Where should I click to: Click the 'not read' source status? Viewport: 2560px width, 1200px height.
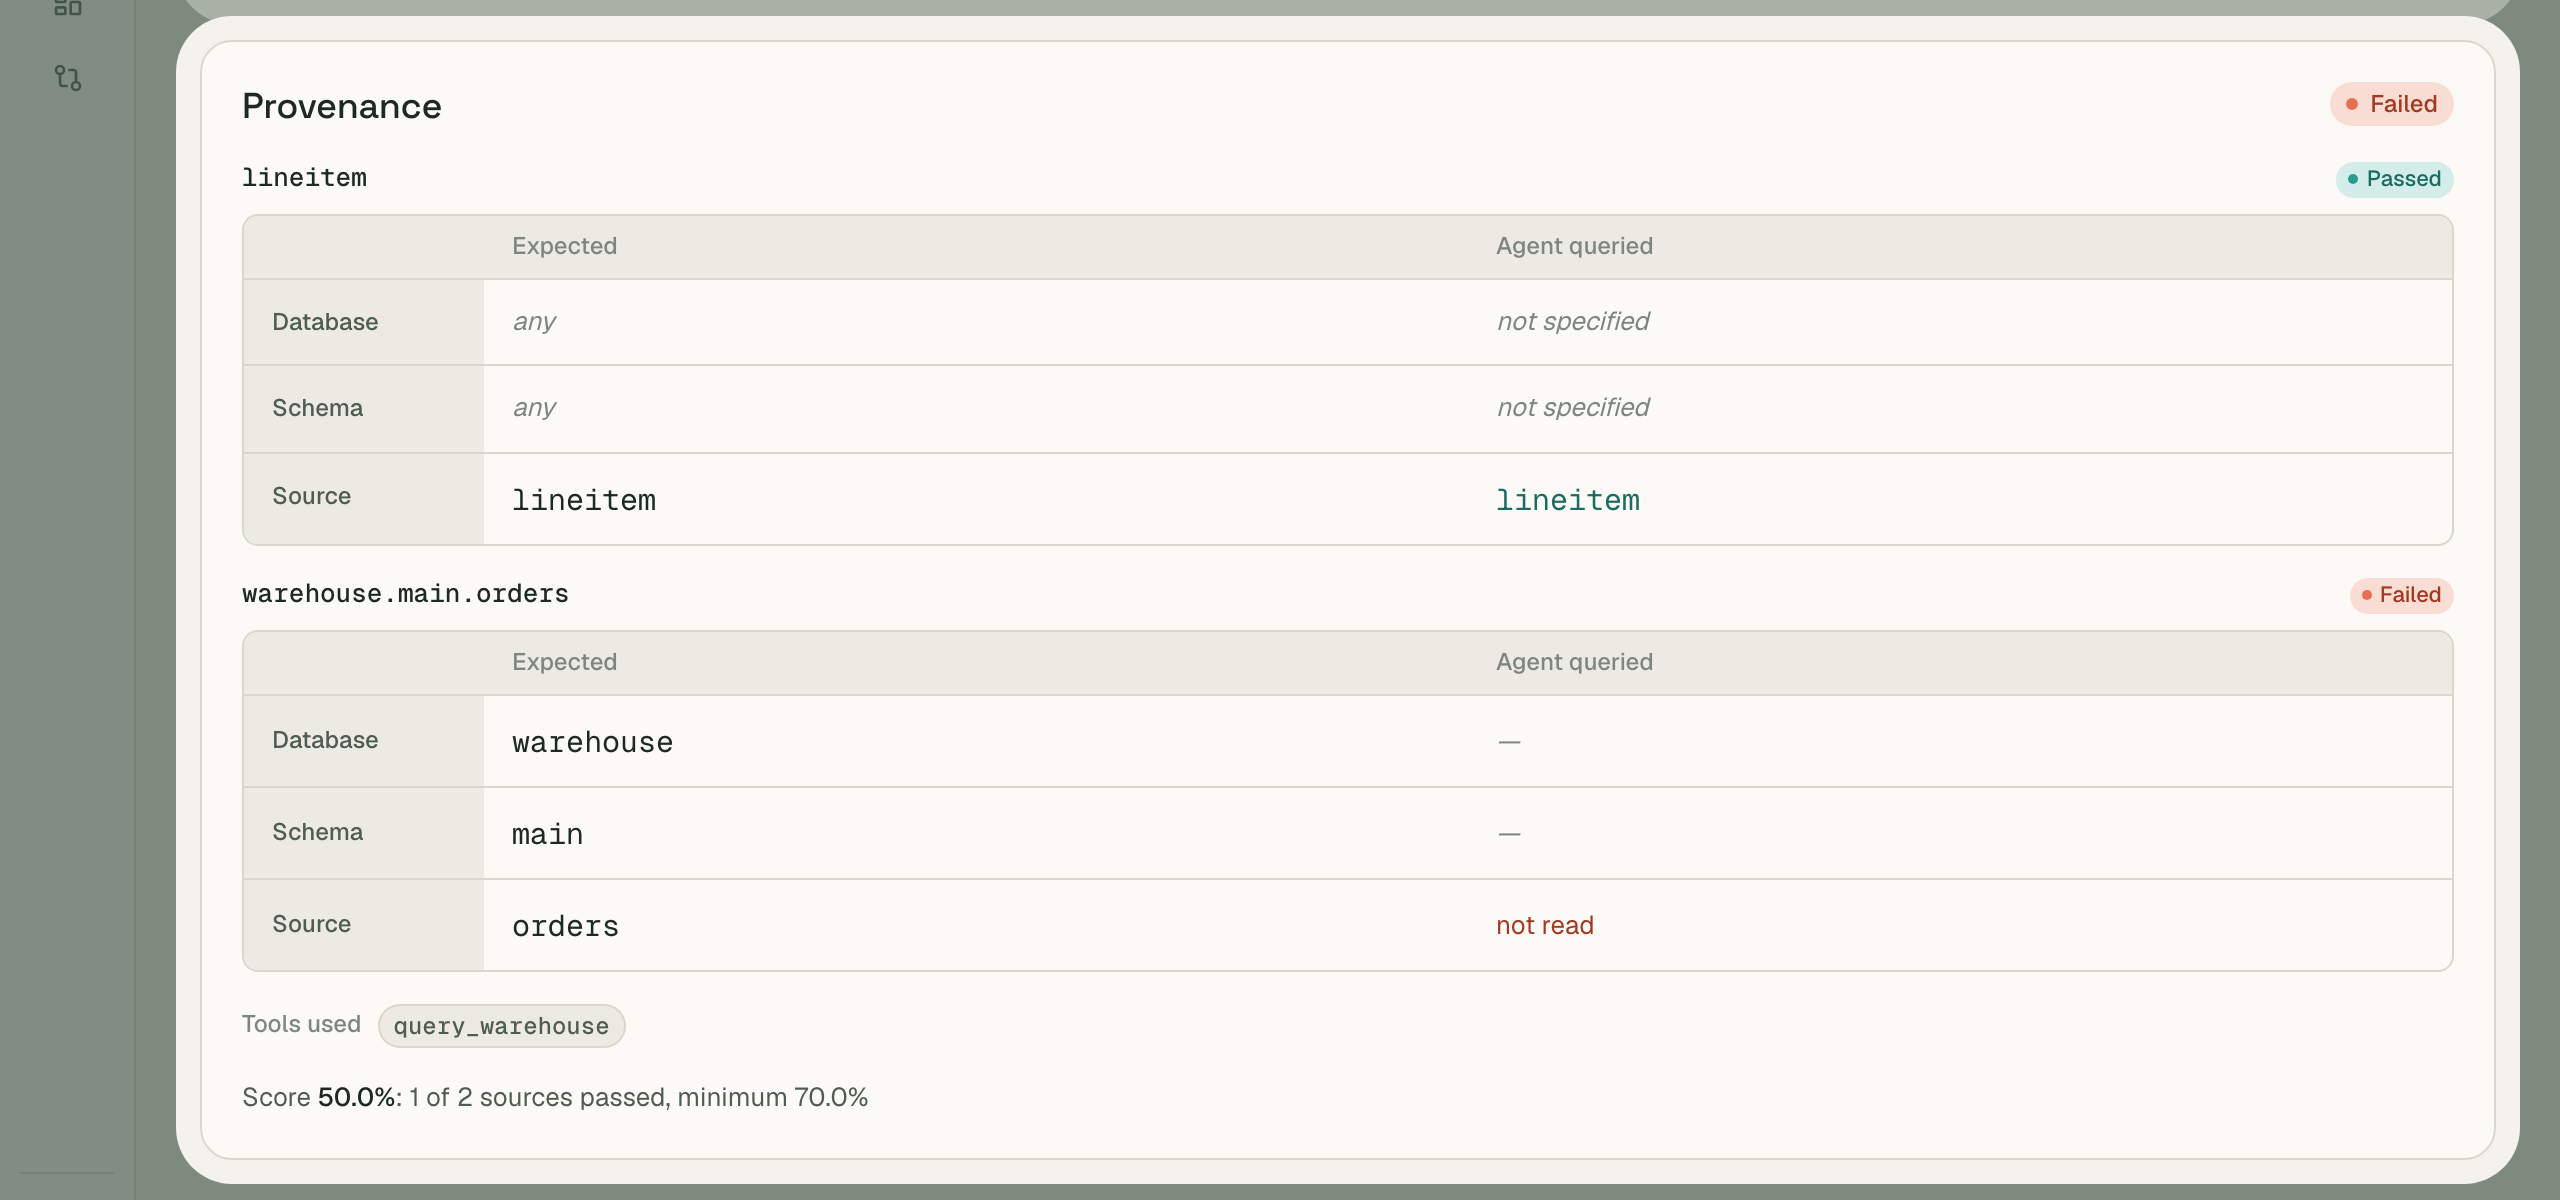point(1545,926)
